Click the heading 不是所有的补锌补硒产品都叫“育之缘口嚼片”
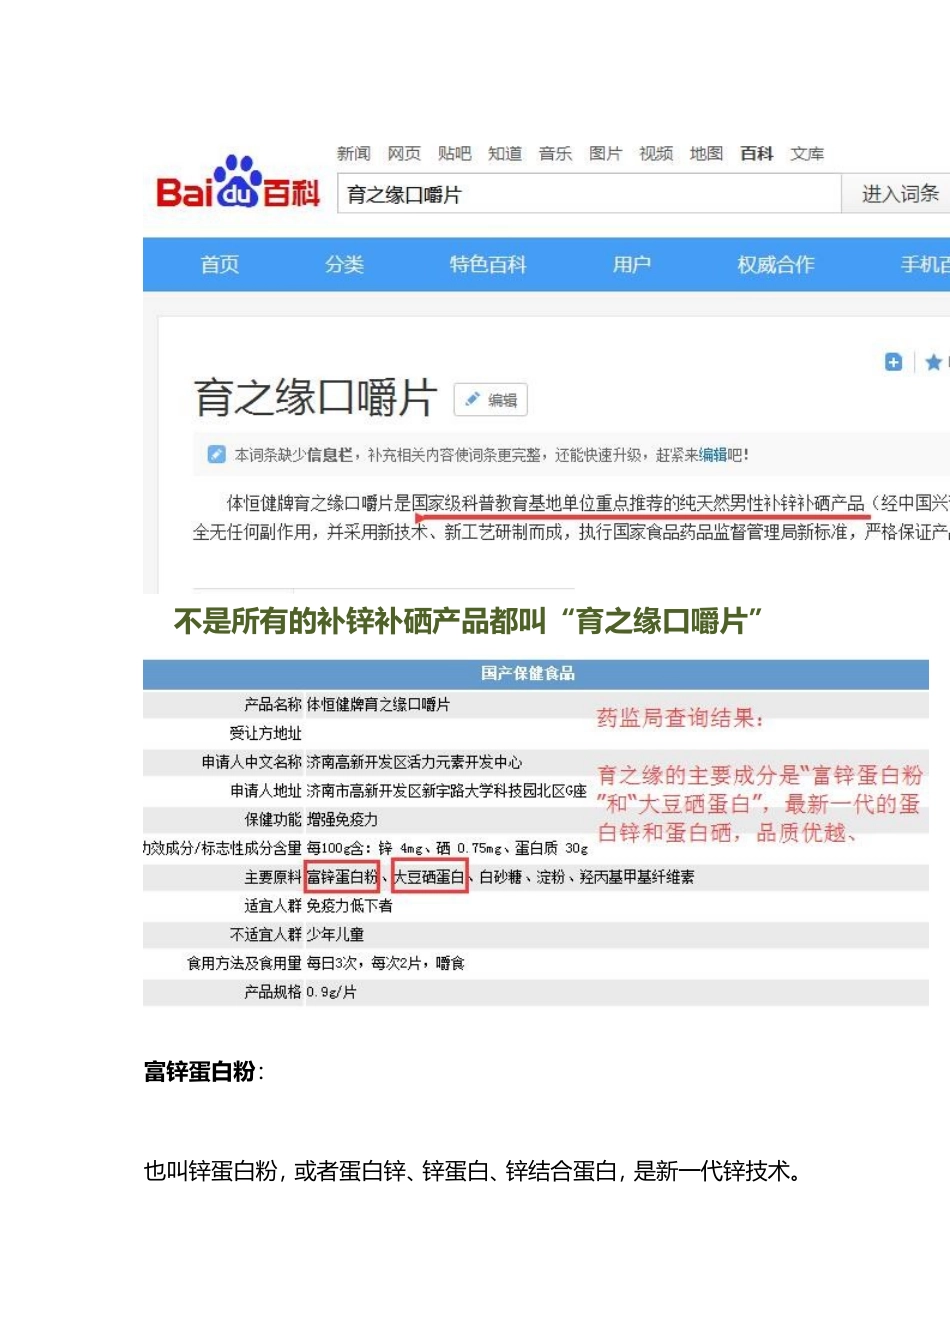The height and width of the screenshot is (1344, 950). click(468, 621)
